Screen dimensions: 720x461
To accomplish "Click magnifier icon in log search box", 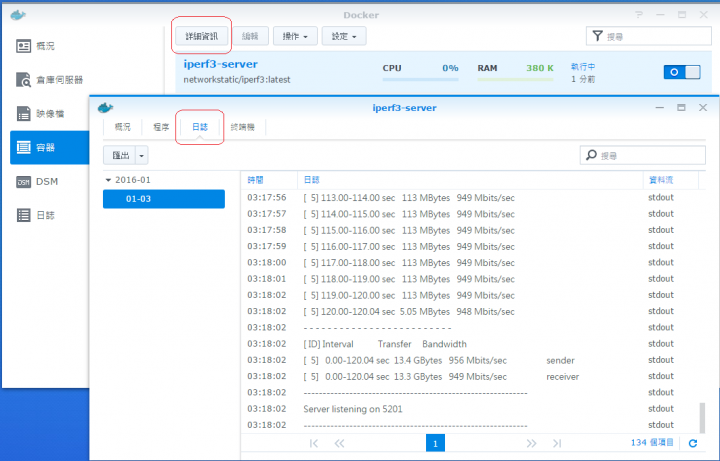I will [591, 155].
